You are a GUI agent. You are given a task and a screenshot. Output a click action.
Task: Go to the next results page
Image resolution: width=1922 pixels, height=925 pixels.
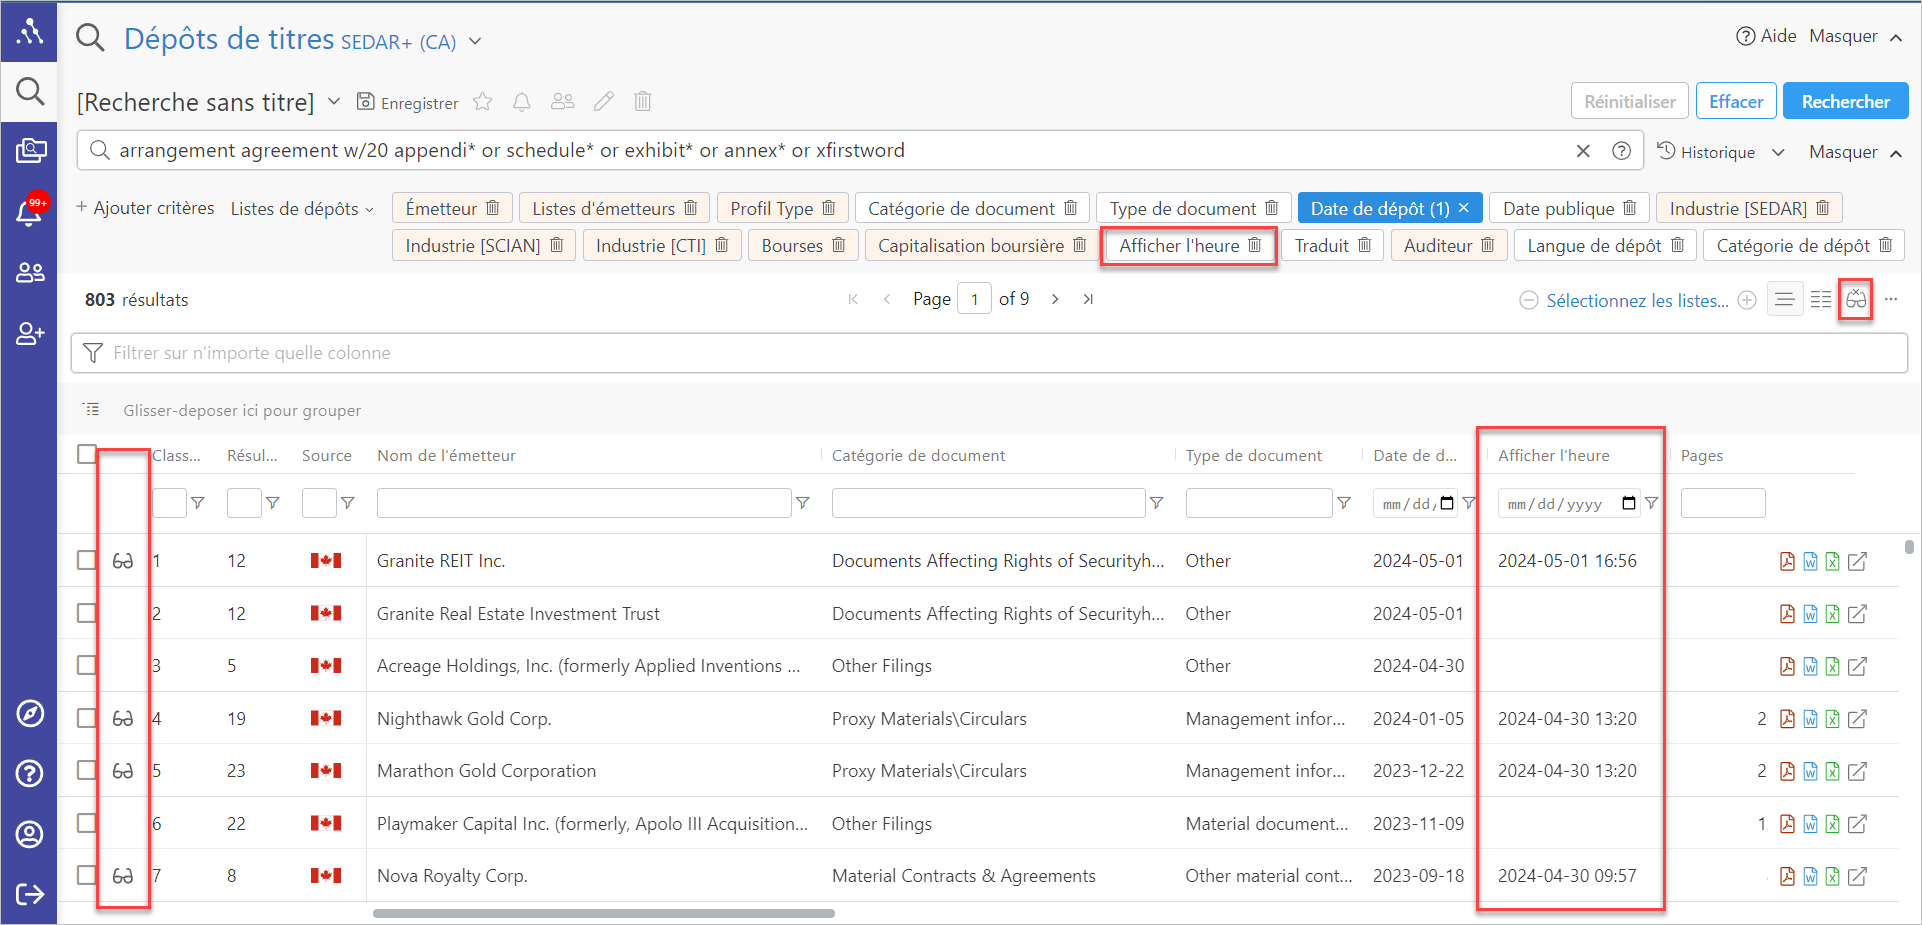click(x=1055, y=299)
